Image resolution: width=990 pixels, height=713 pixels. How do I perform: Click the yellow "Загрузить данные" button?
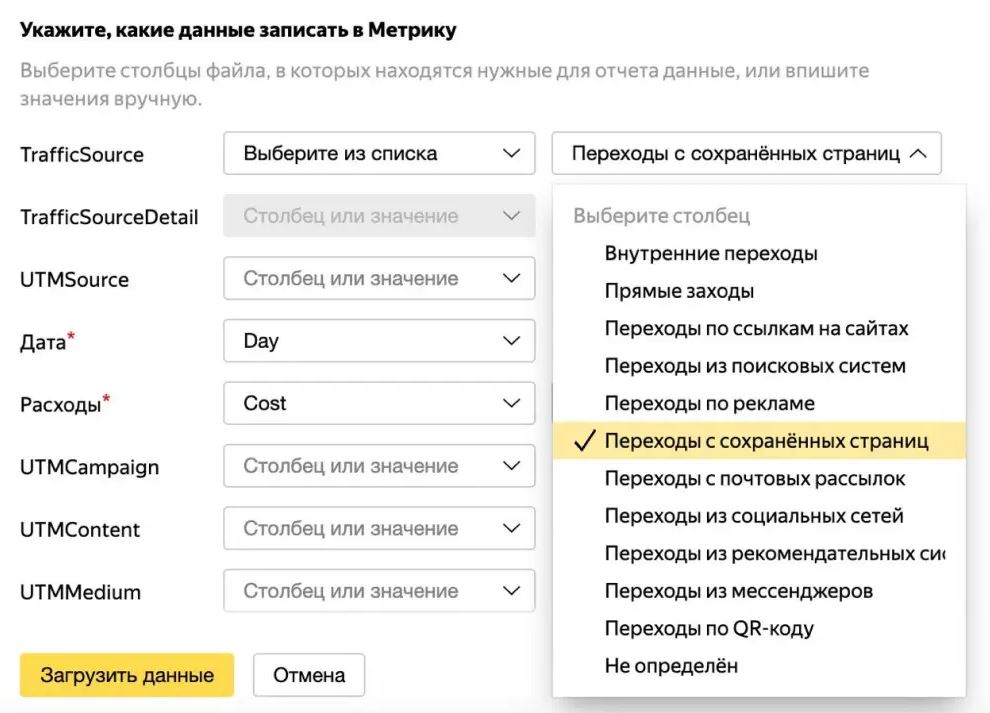tap(126, 674)
